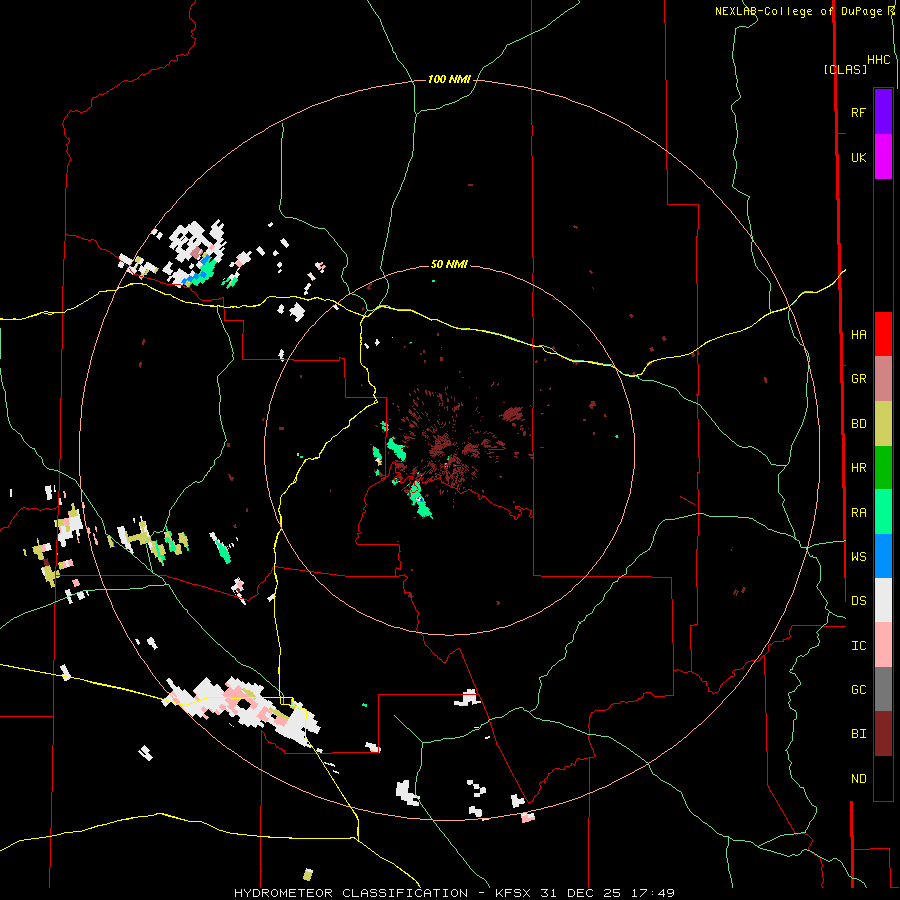Click the "HYDROMETEOR CLASSIFICATION - KFSX" caption

(x=382, y=893)
